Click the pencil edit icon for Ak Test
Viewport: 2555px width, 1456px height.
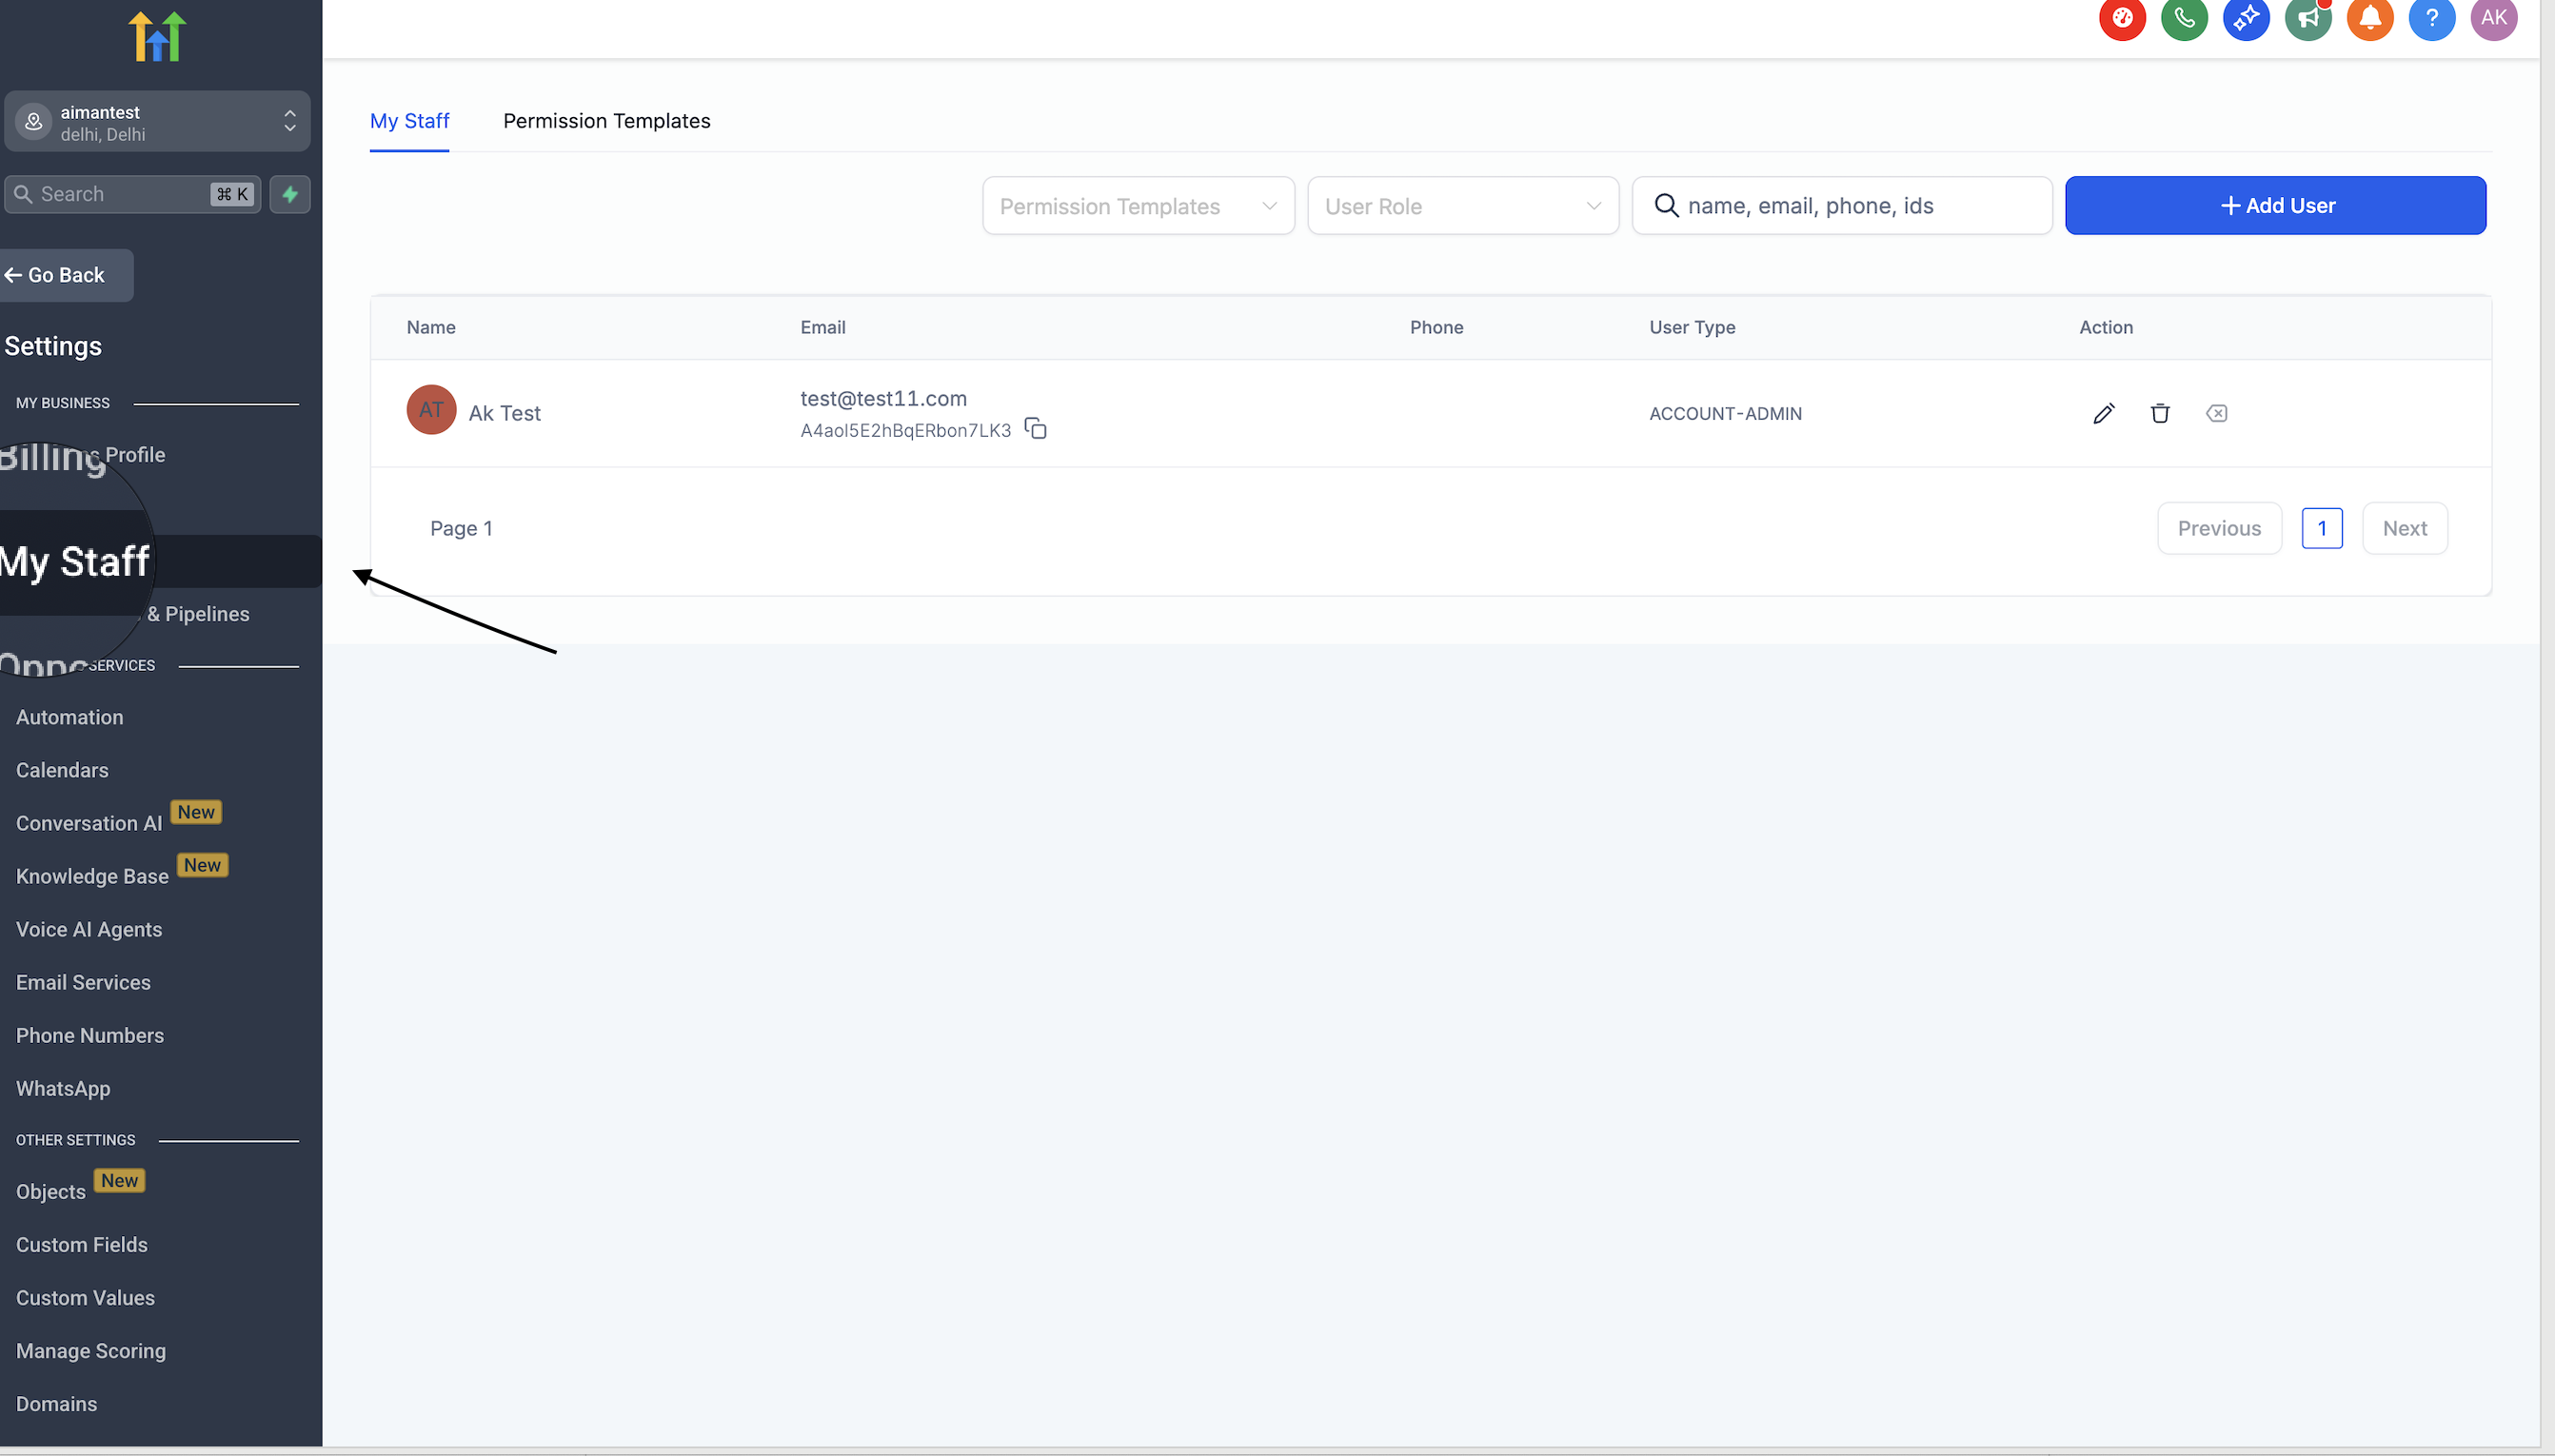(2103, 413)
